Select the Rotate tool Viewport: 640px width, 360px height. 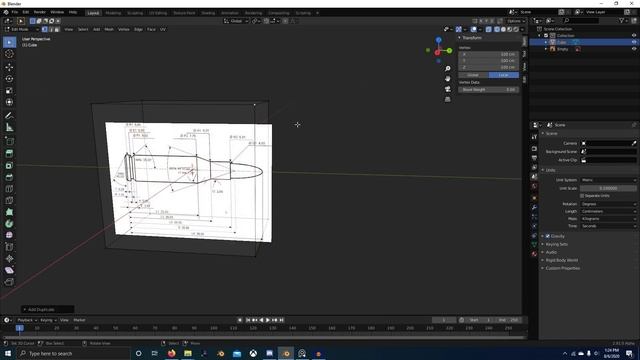[x=9, y=79]
